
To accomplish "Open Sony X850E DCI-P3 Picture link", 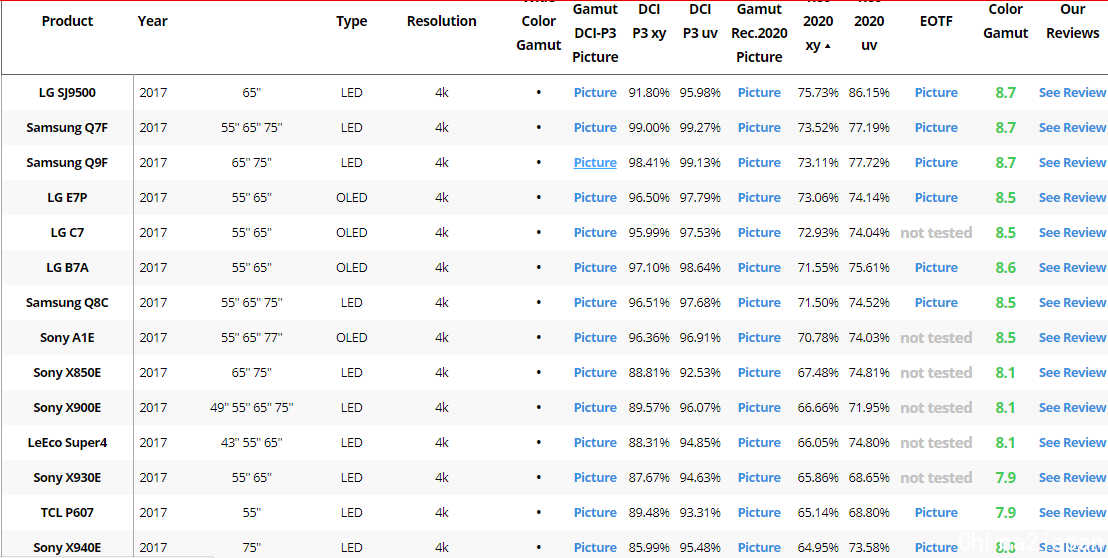I will [595, 372].
